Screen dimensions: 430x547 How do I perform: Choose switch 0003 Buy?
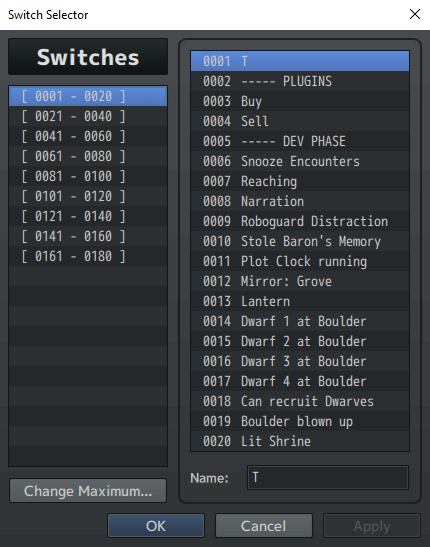300,101
